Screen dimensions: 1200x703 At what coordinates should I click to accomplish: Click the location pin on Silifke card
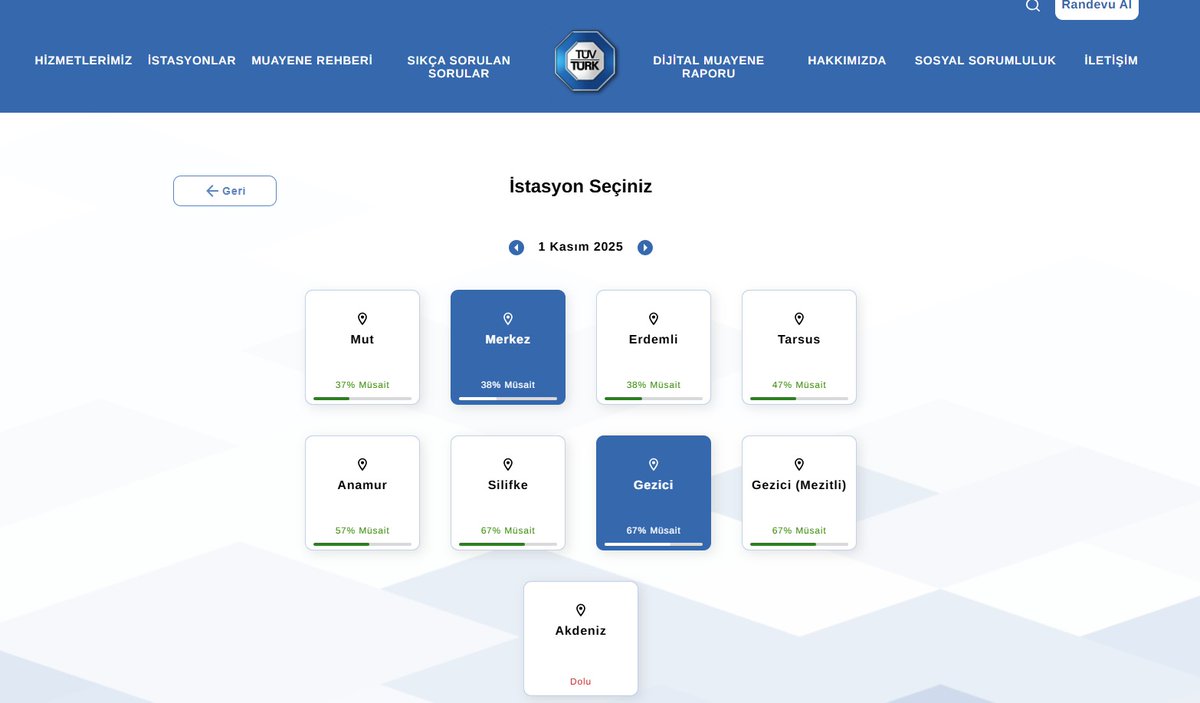[508, 465]
